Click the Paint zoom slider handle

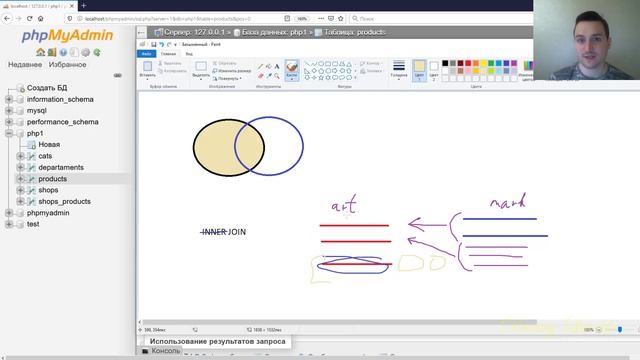click(x=620, y=329)
